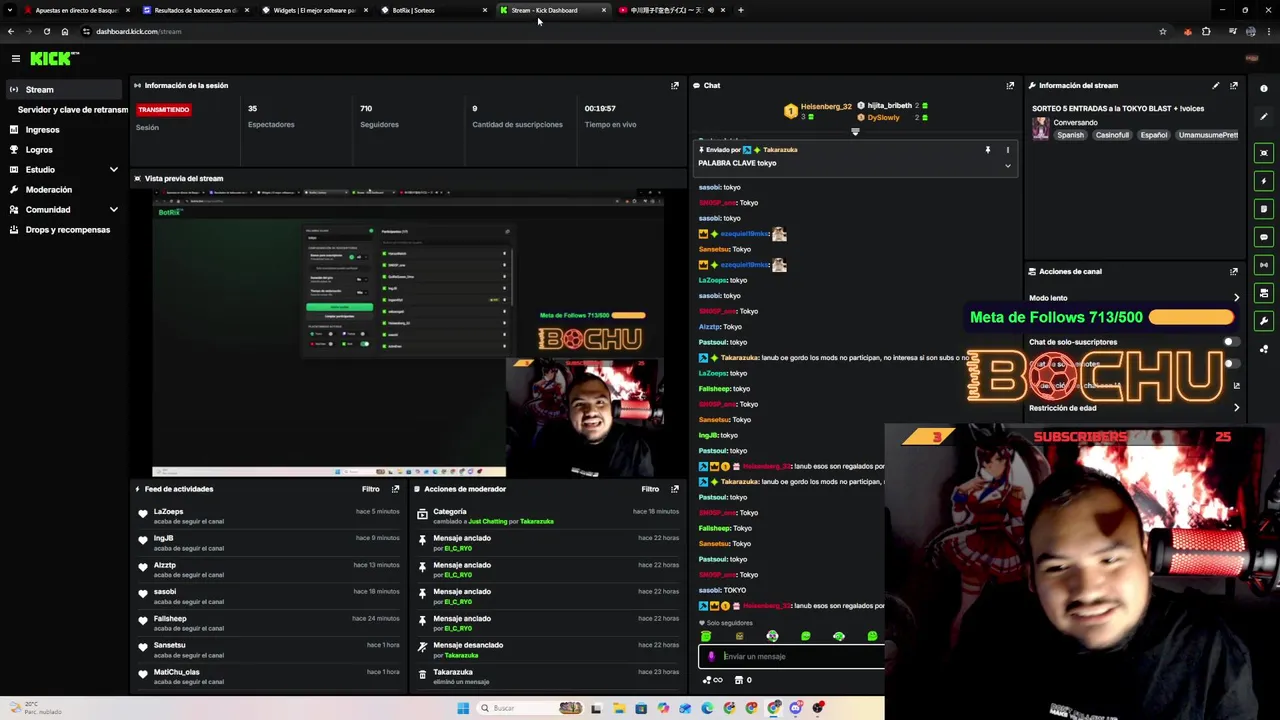This screenshot has height=720, width=1280.
Task: Click the Casinofull tag
Action: click(x=1112, y=135)
